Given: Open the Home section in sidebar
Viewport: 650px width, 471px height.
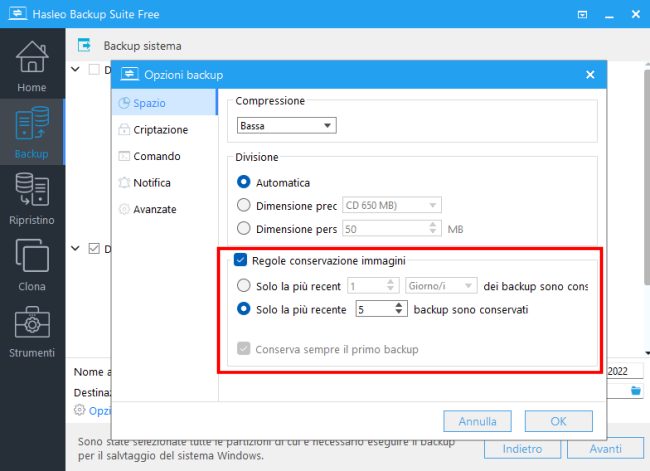Looking at the screenshot, I should (x=32, y=66).
